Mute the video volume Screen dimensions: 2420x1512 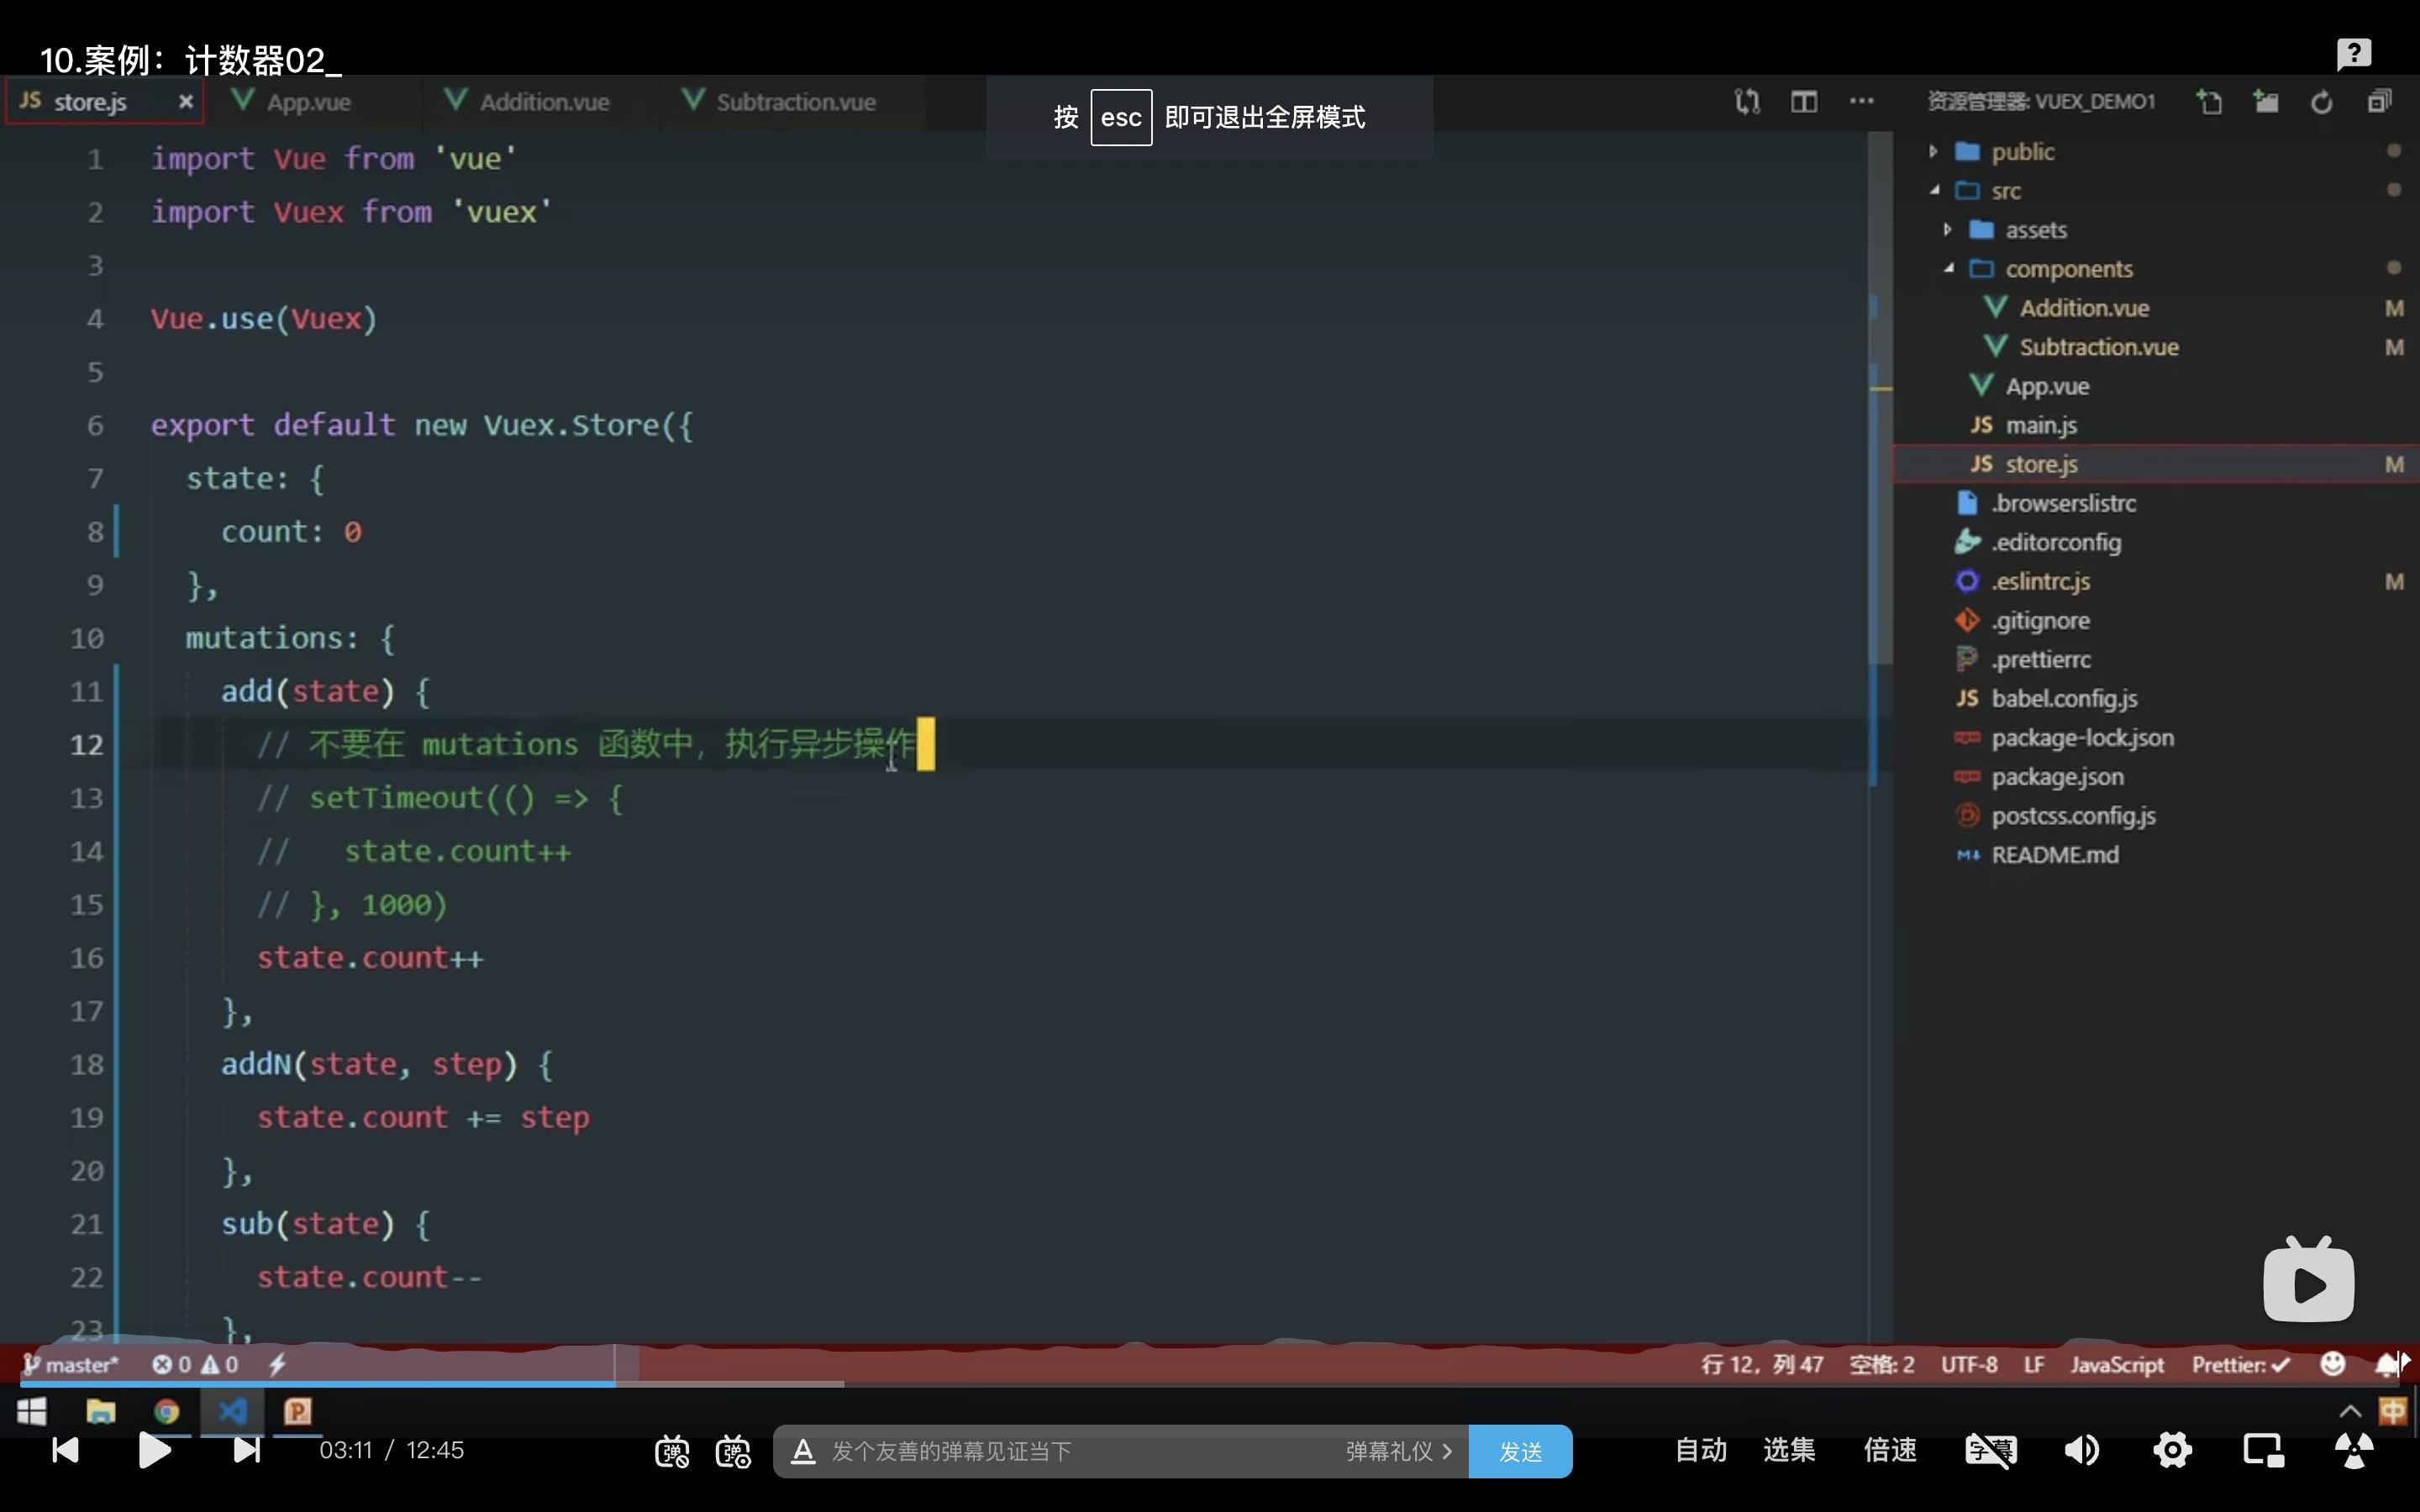[x=2082, y=1450]
